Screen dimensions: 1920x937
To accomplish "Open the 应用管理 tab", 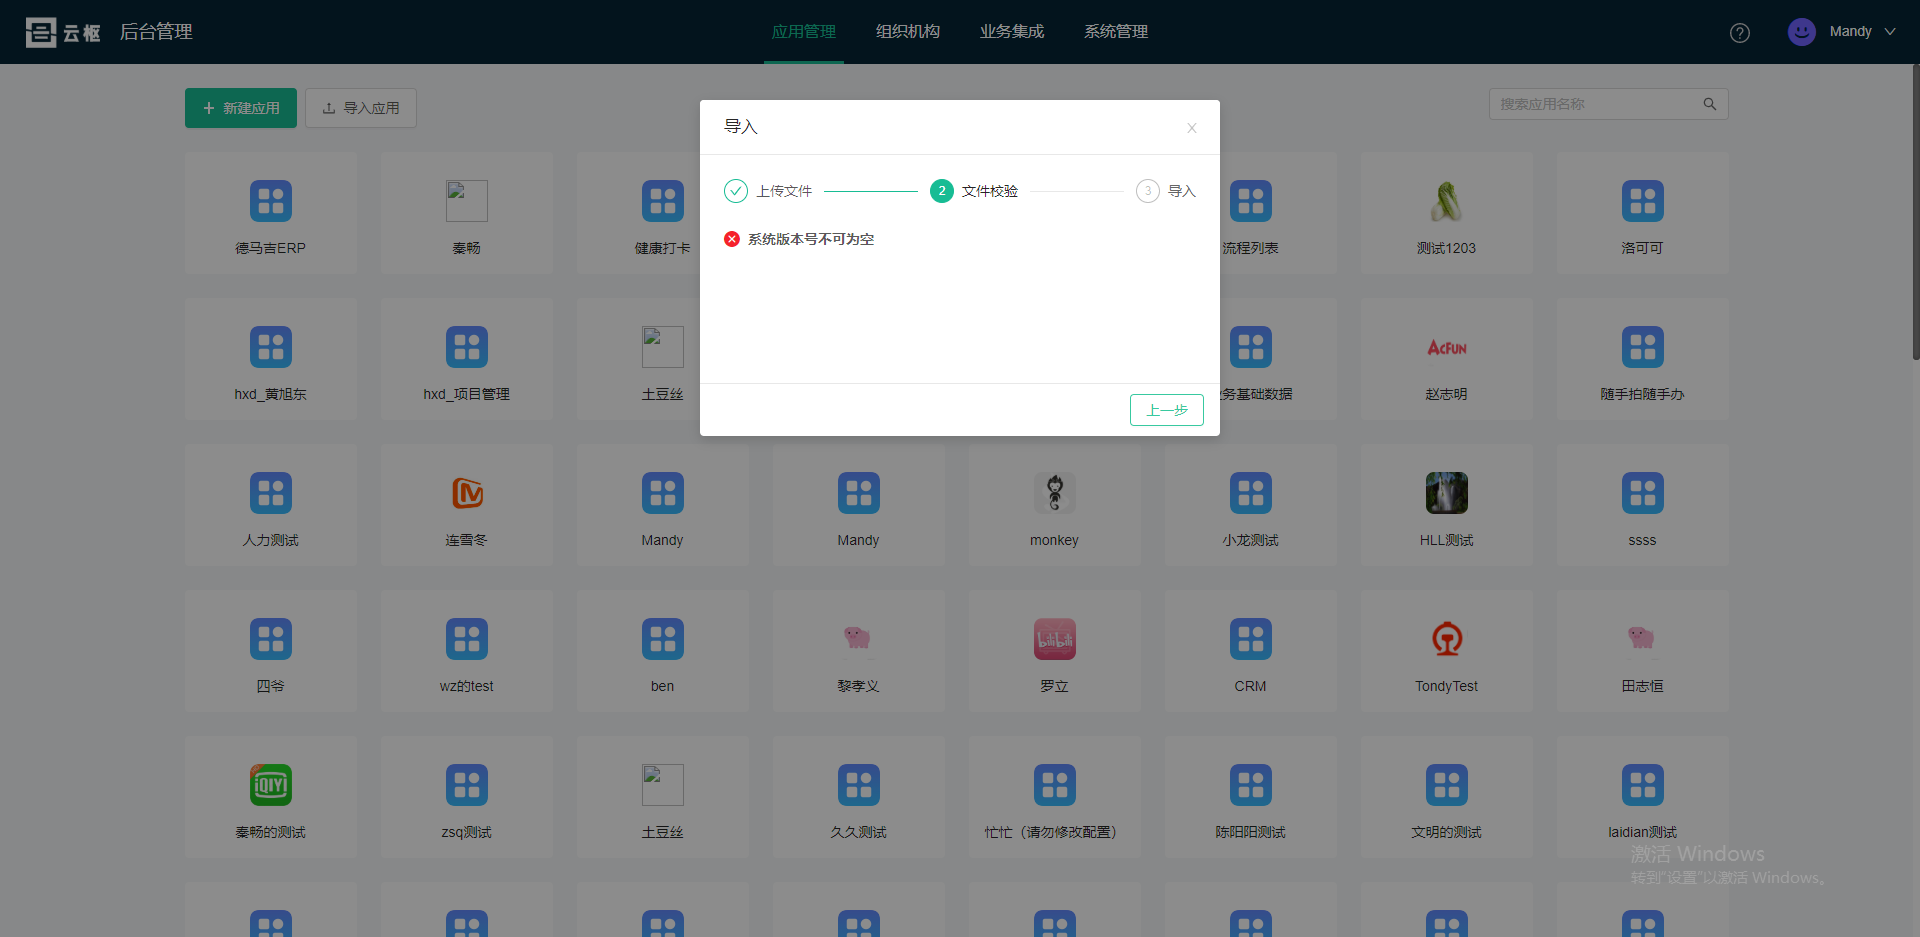I will [804, 32].
